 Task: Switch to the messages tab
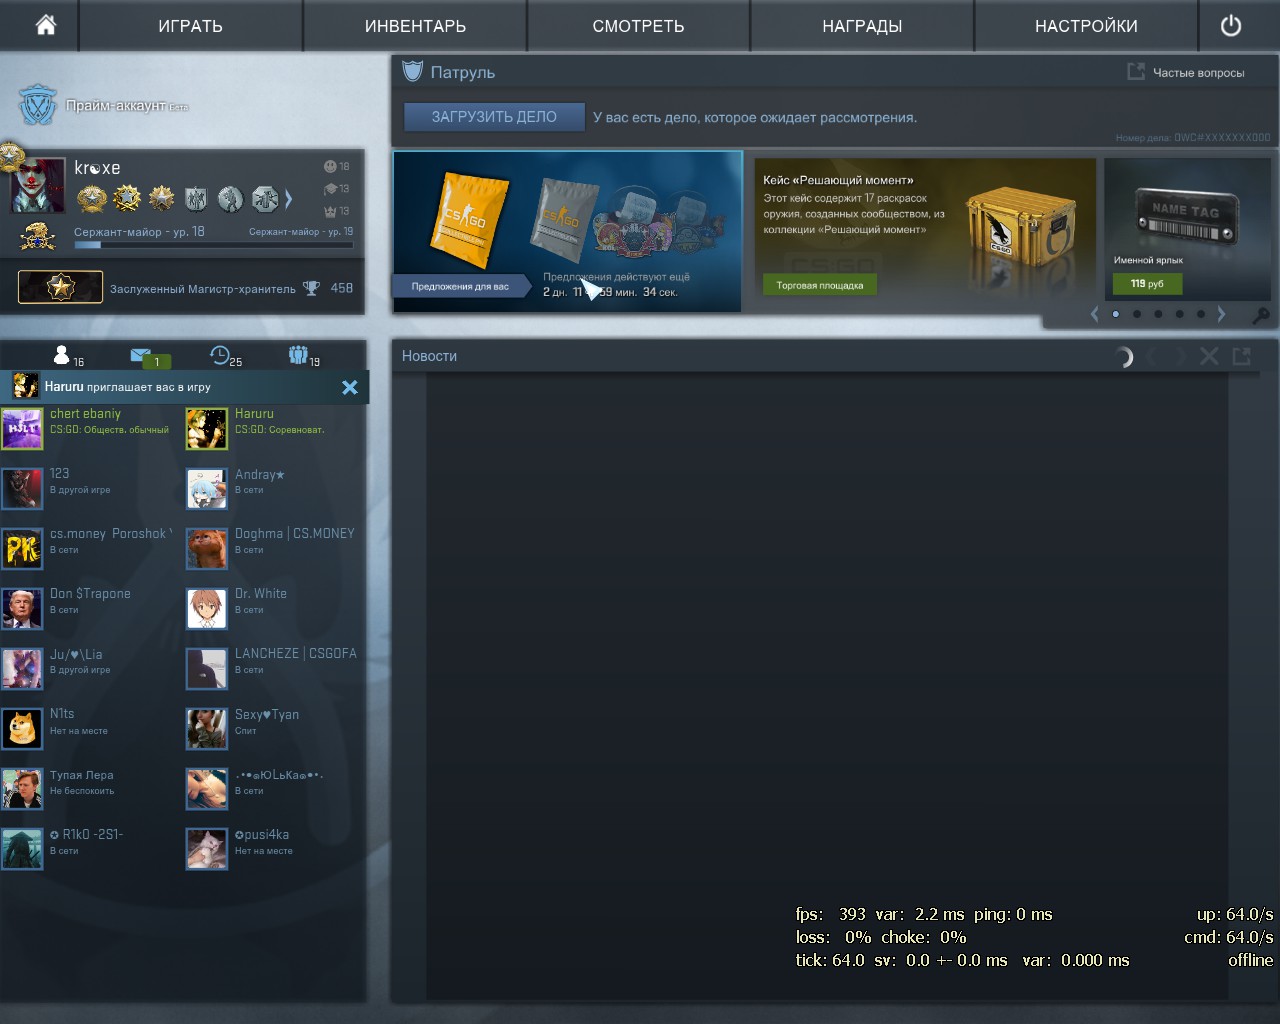(x=150, y=356)
